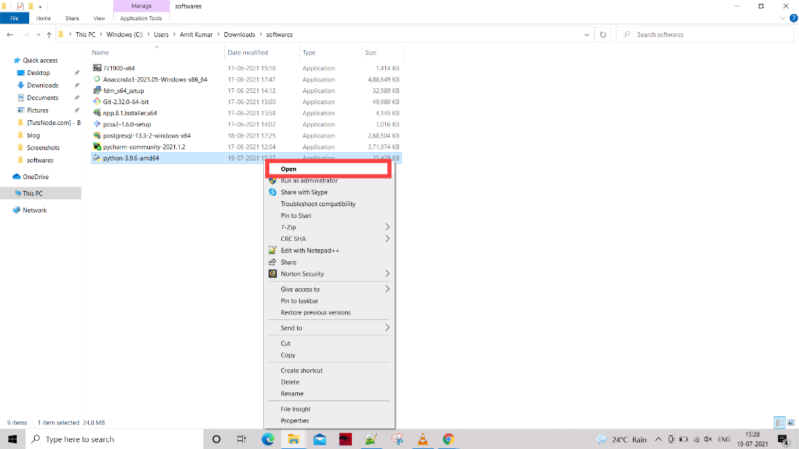The image size is (799, 449).
Task: Select postgresql-13.3-2-windows-x64 file
Action: 147,136
